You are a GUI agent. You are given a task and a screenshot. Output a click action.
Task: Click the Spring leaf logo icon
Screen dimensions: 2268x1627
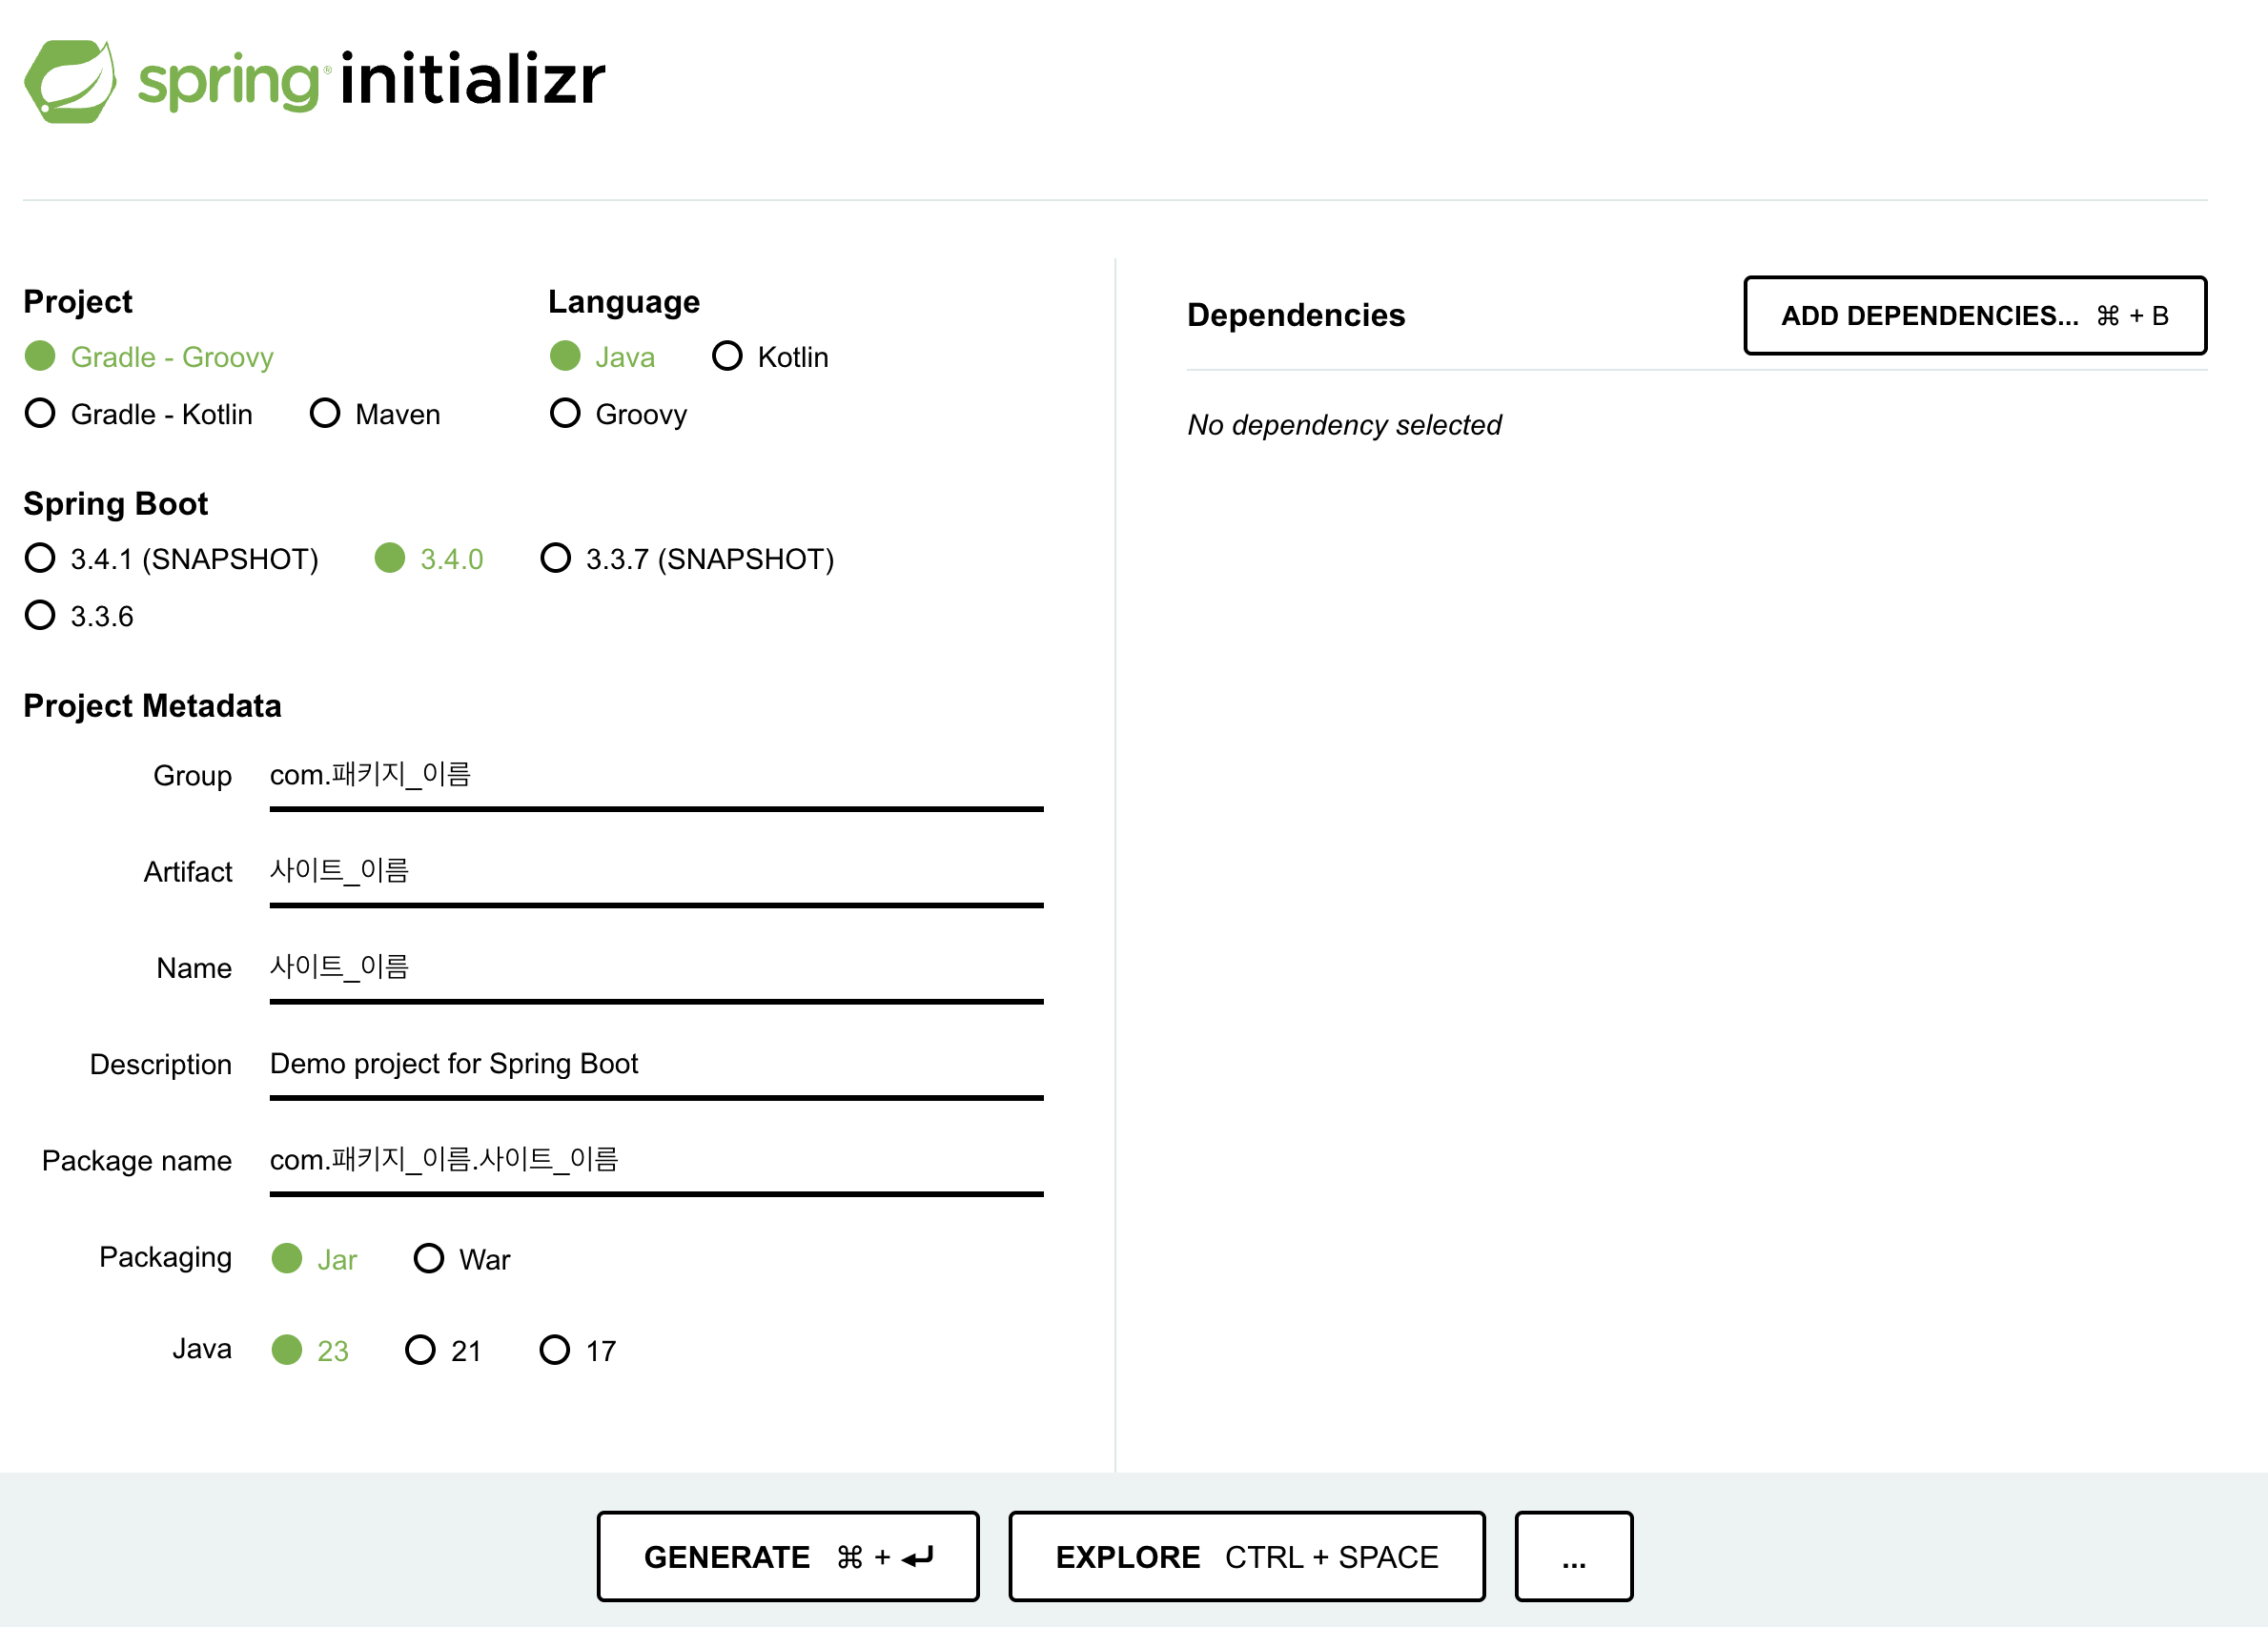coord(69,81)
